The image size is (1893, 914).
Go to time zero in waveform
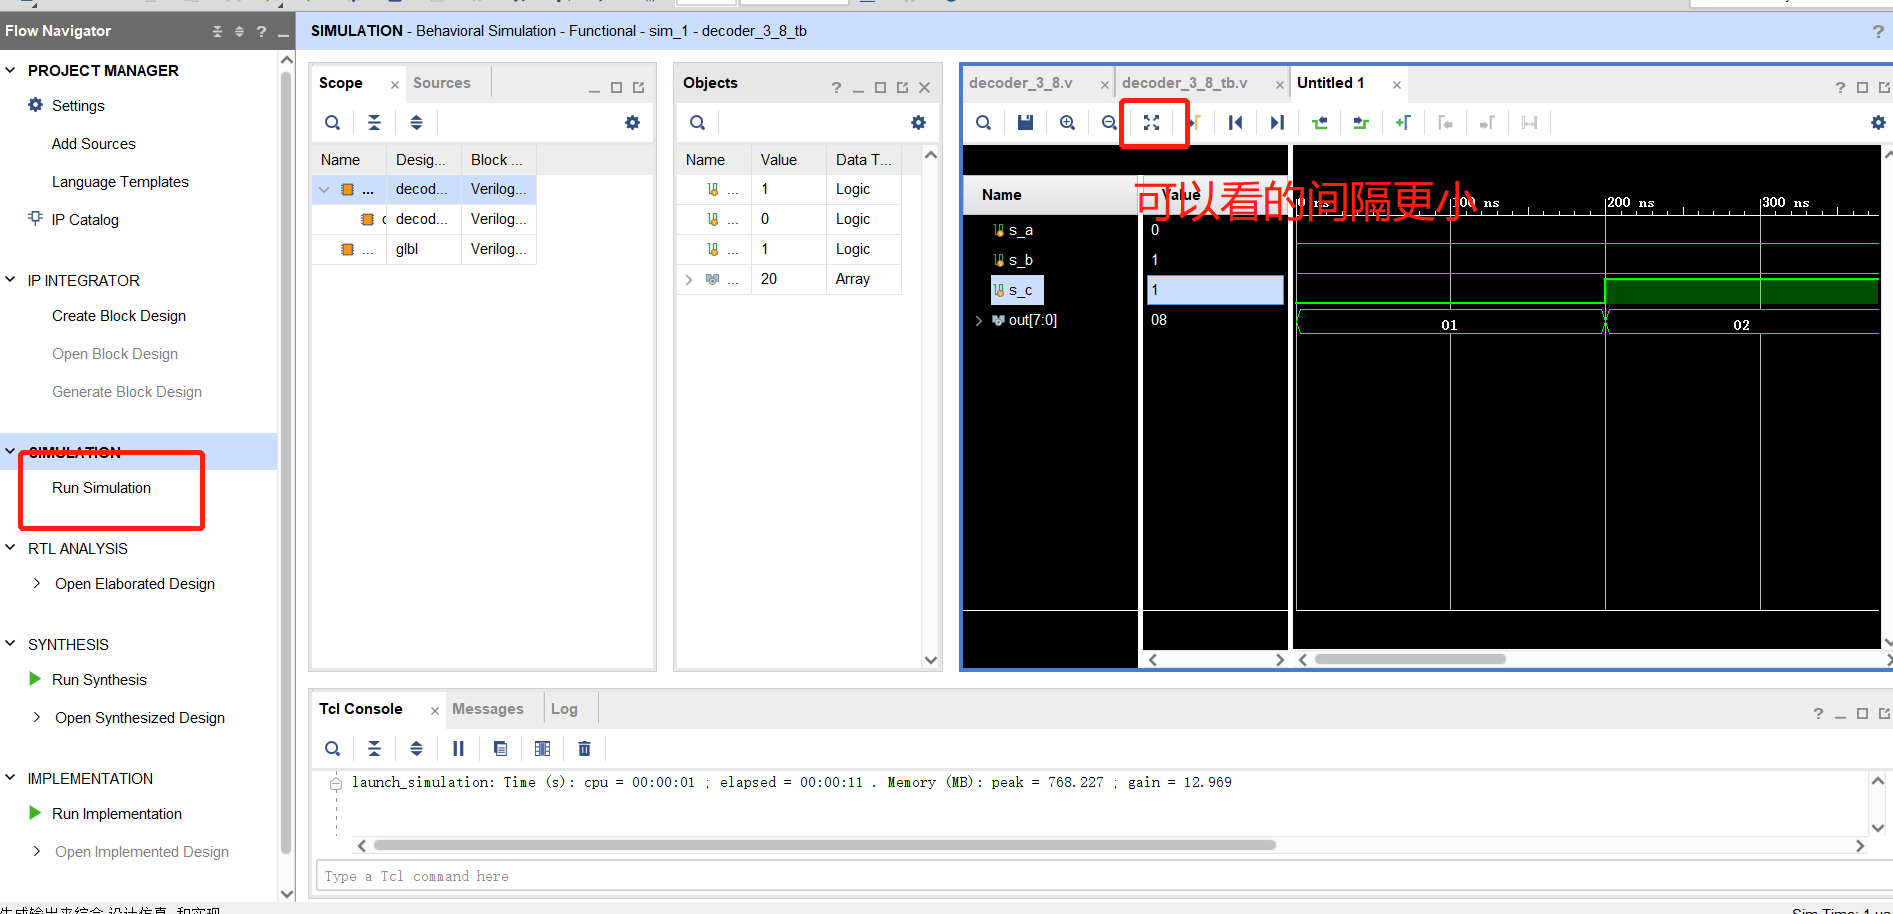pyautogui.click(x=1235, y=123)
